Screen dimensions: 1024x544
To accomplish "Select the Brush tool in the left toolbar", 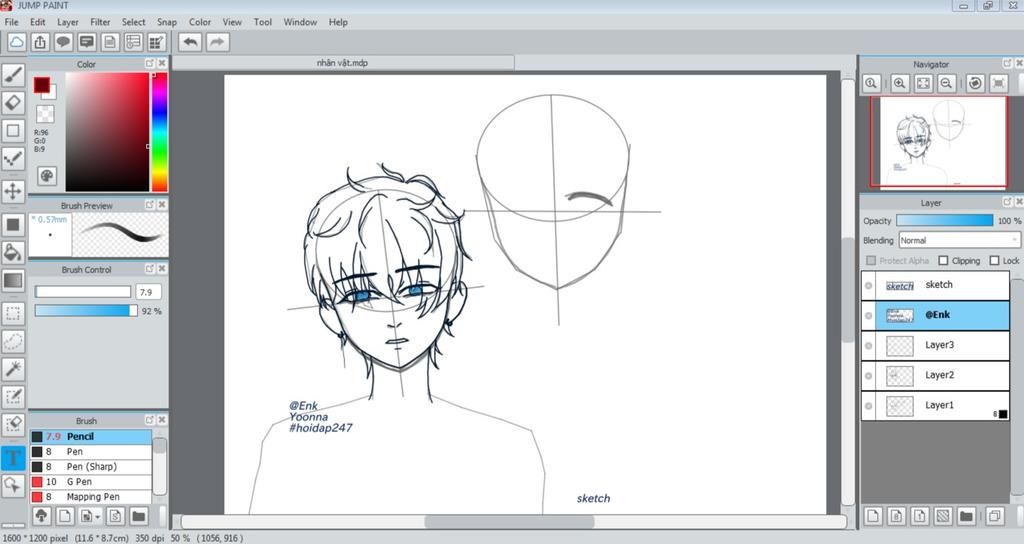I will [x=13, y=74].
